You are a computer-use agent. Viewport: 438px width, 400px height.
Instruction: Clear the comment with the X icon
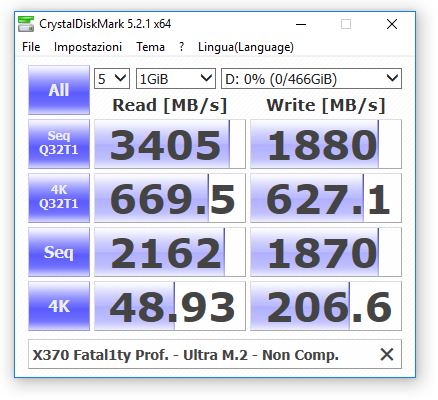click(387, 354)
